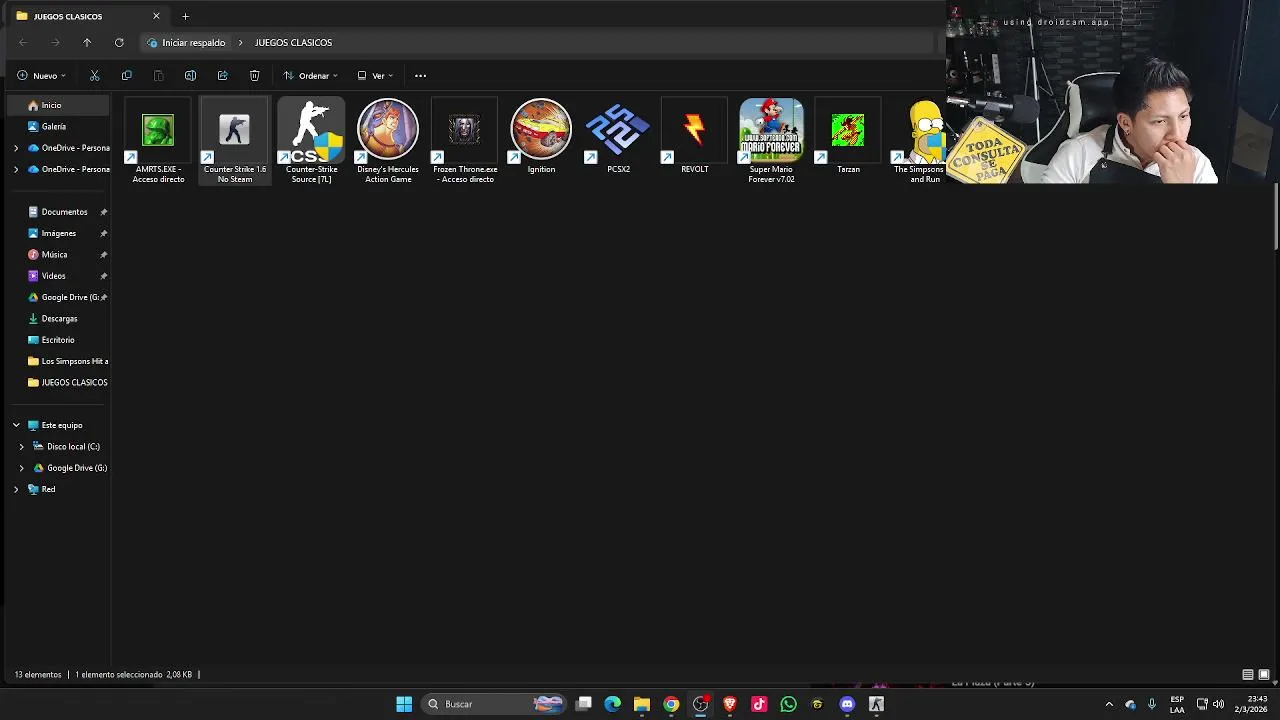This screenshot has height=720, width=1280.
Task: Open Brave browser from taskbar
Action: (730, 704)
